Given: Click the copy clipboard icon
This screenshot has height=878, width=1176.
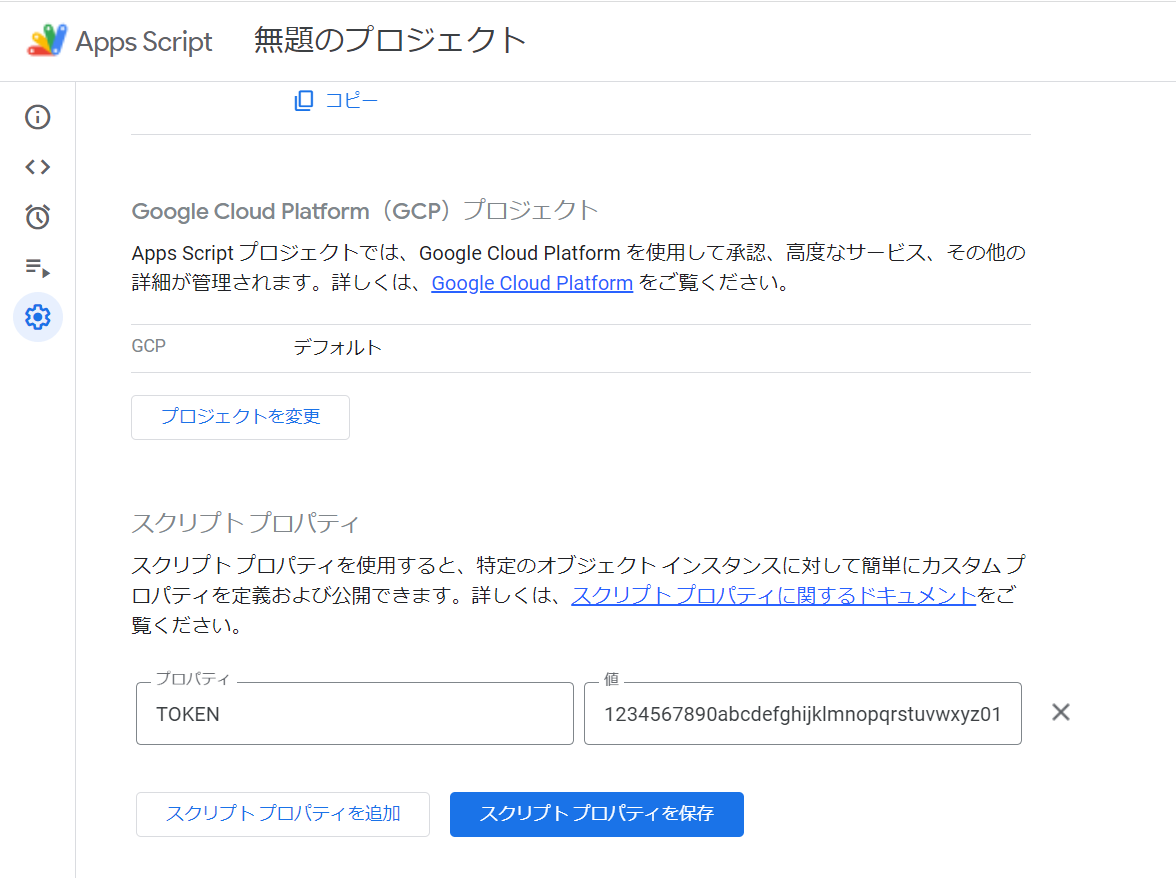Looking at the screenshot, I should pos(304,100).
